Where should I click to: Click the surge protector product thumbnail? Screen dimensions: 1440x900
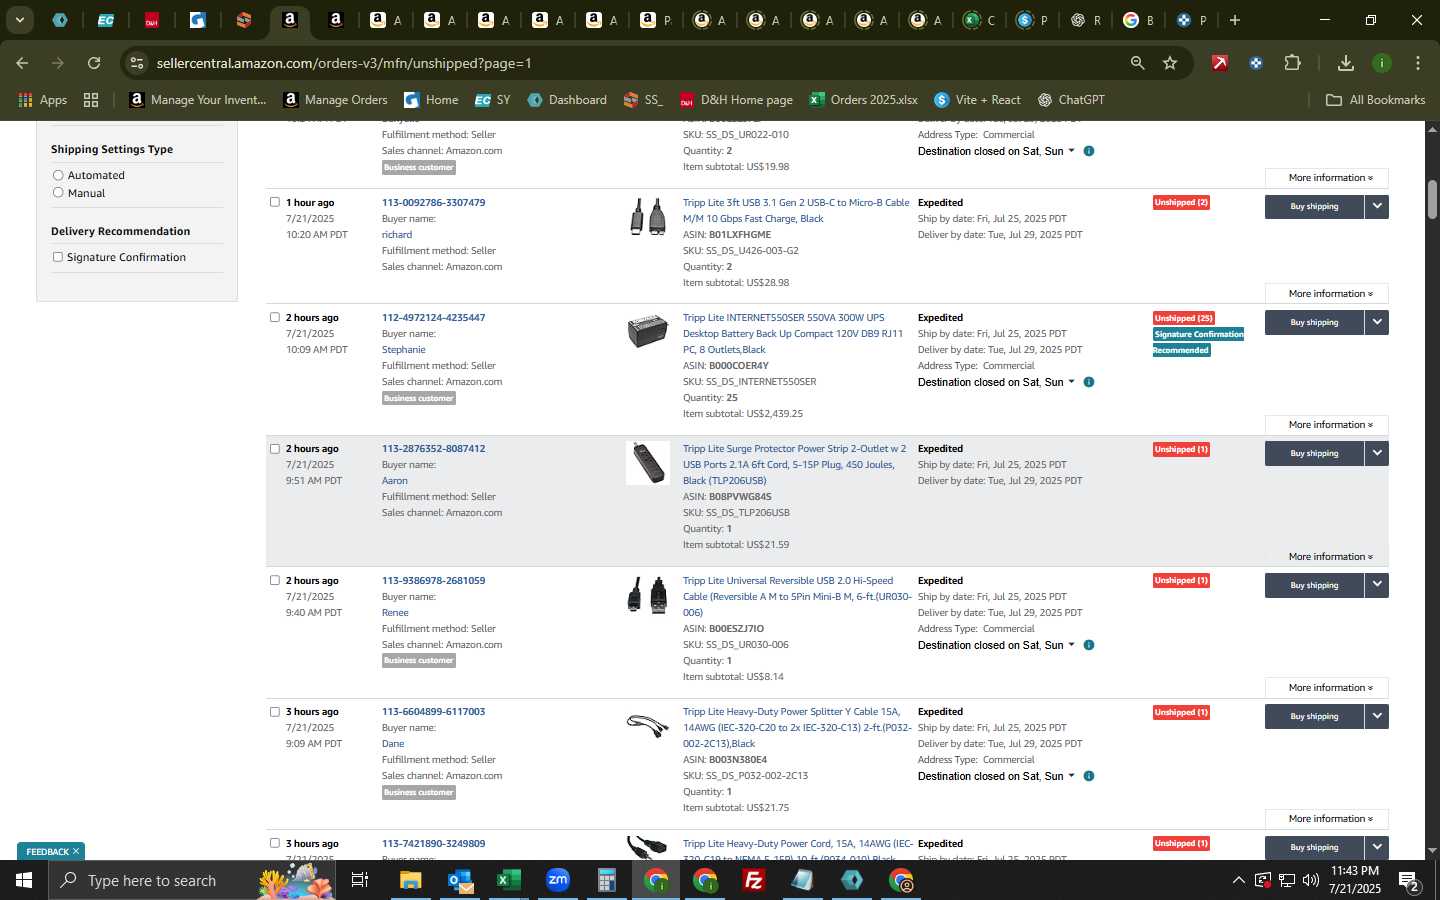[x=648, y=463]
